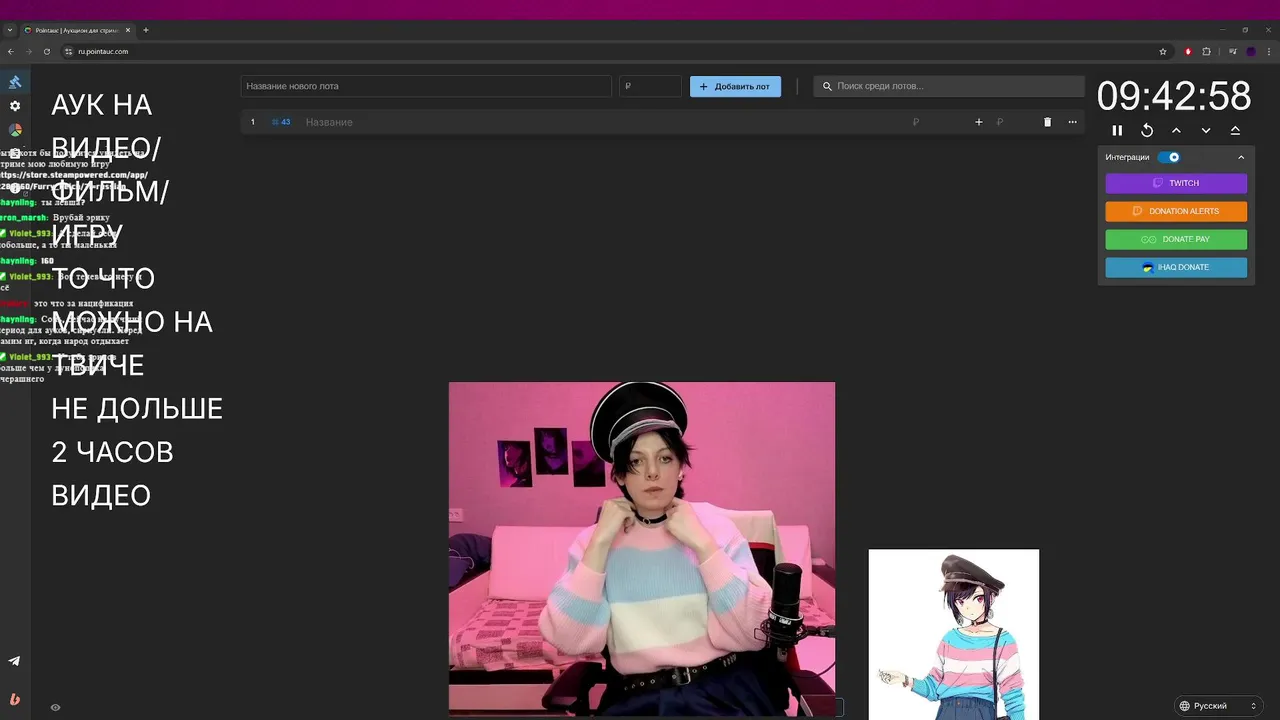Open the Telegram link icon in sidebar
This screenshot has height=720, width=1280.
[14, 661]
